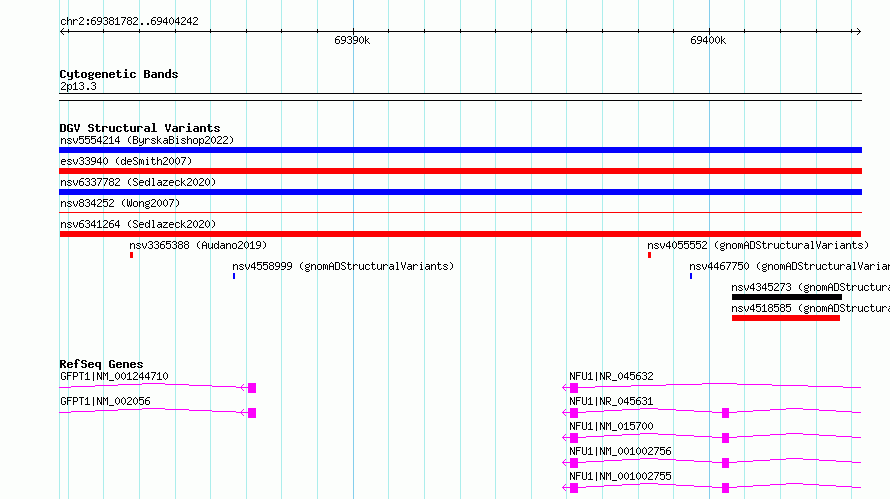Click the NFU1|NR_045631 internal exon box

point(725,413)
